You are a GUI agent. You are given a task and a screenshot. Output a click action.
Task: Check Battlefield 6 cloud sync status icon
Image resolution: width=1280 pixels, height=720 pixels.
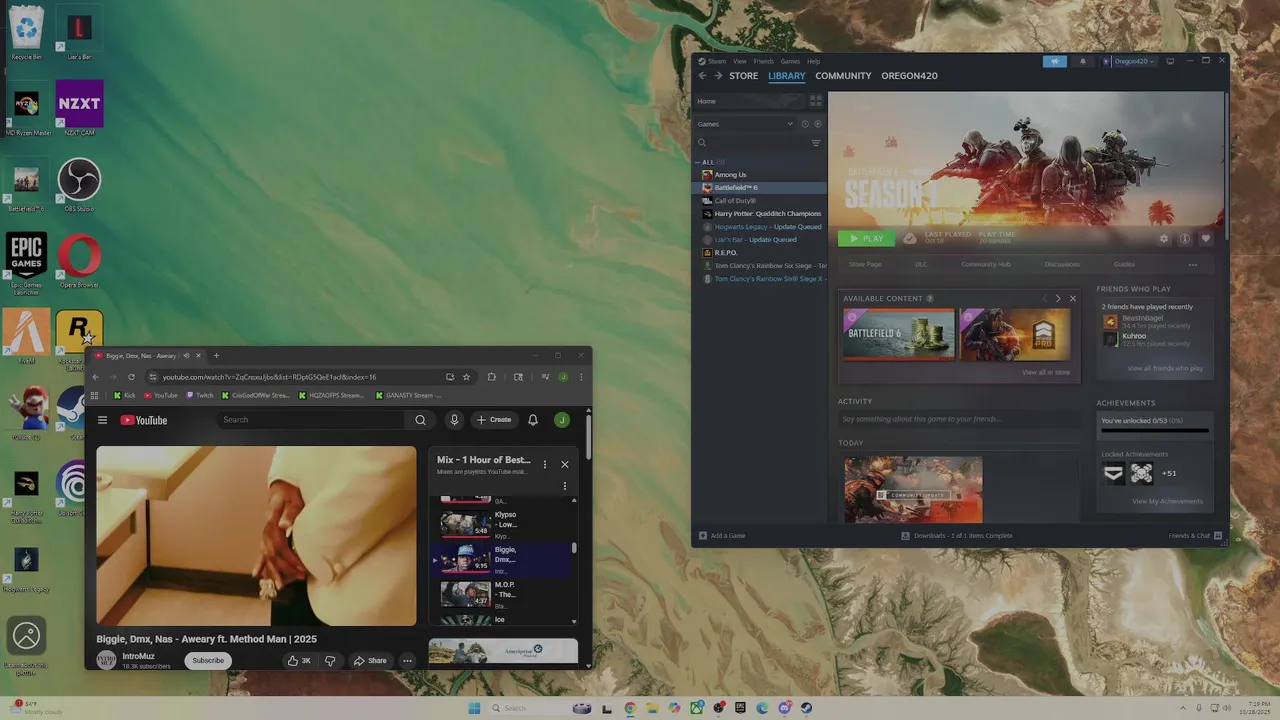[x=909, y=239]
